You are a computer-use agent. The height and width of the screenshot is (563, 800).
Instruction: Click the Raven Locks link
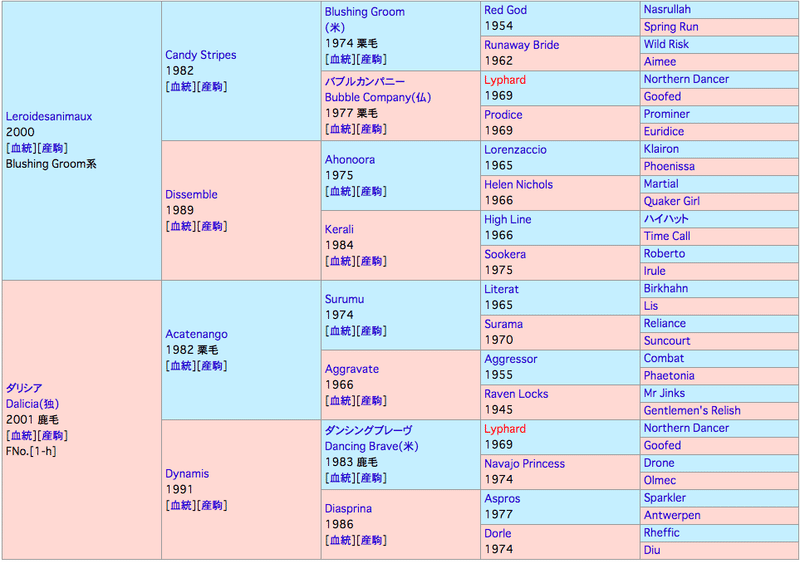516,394
